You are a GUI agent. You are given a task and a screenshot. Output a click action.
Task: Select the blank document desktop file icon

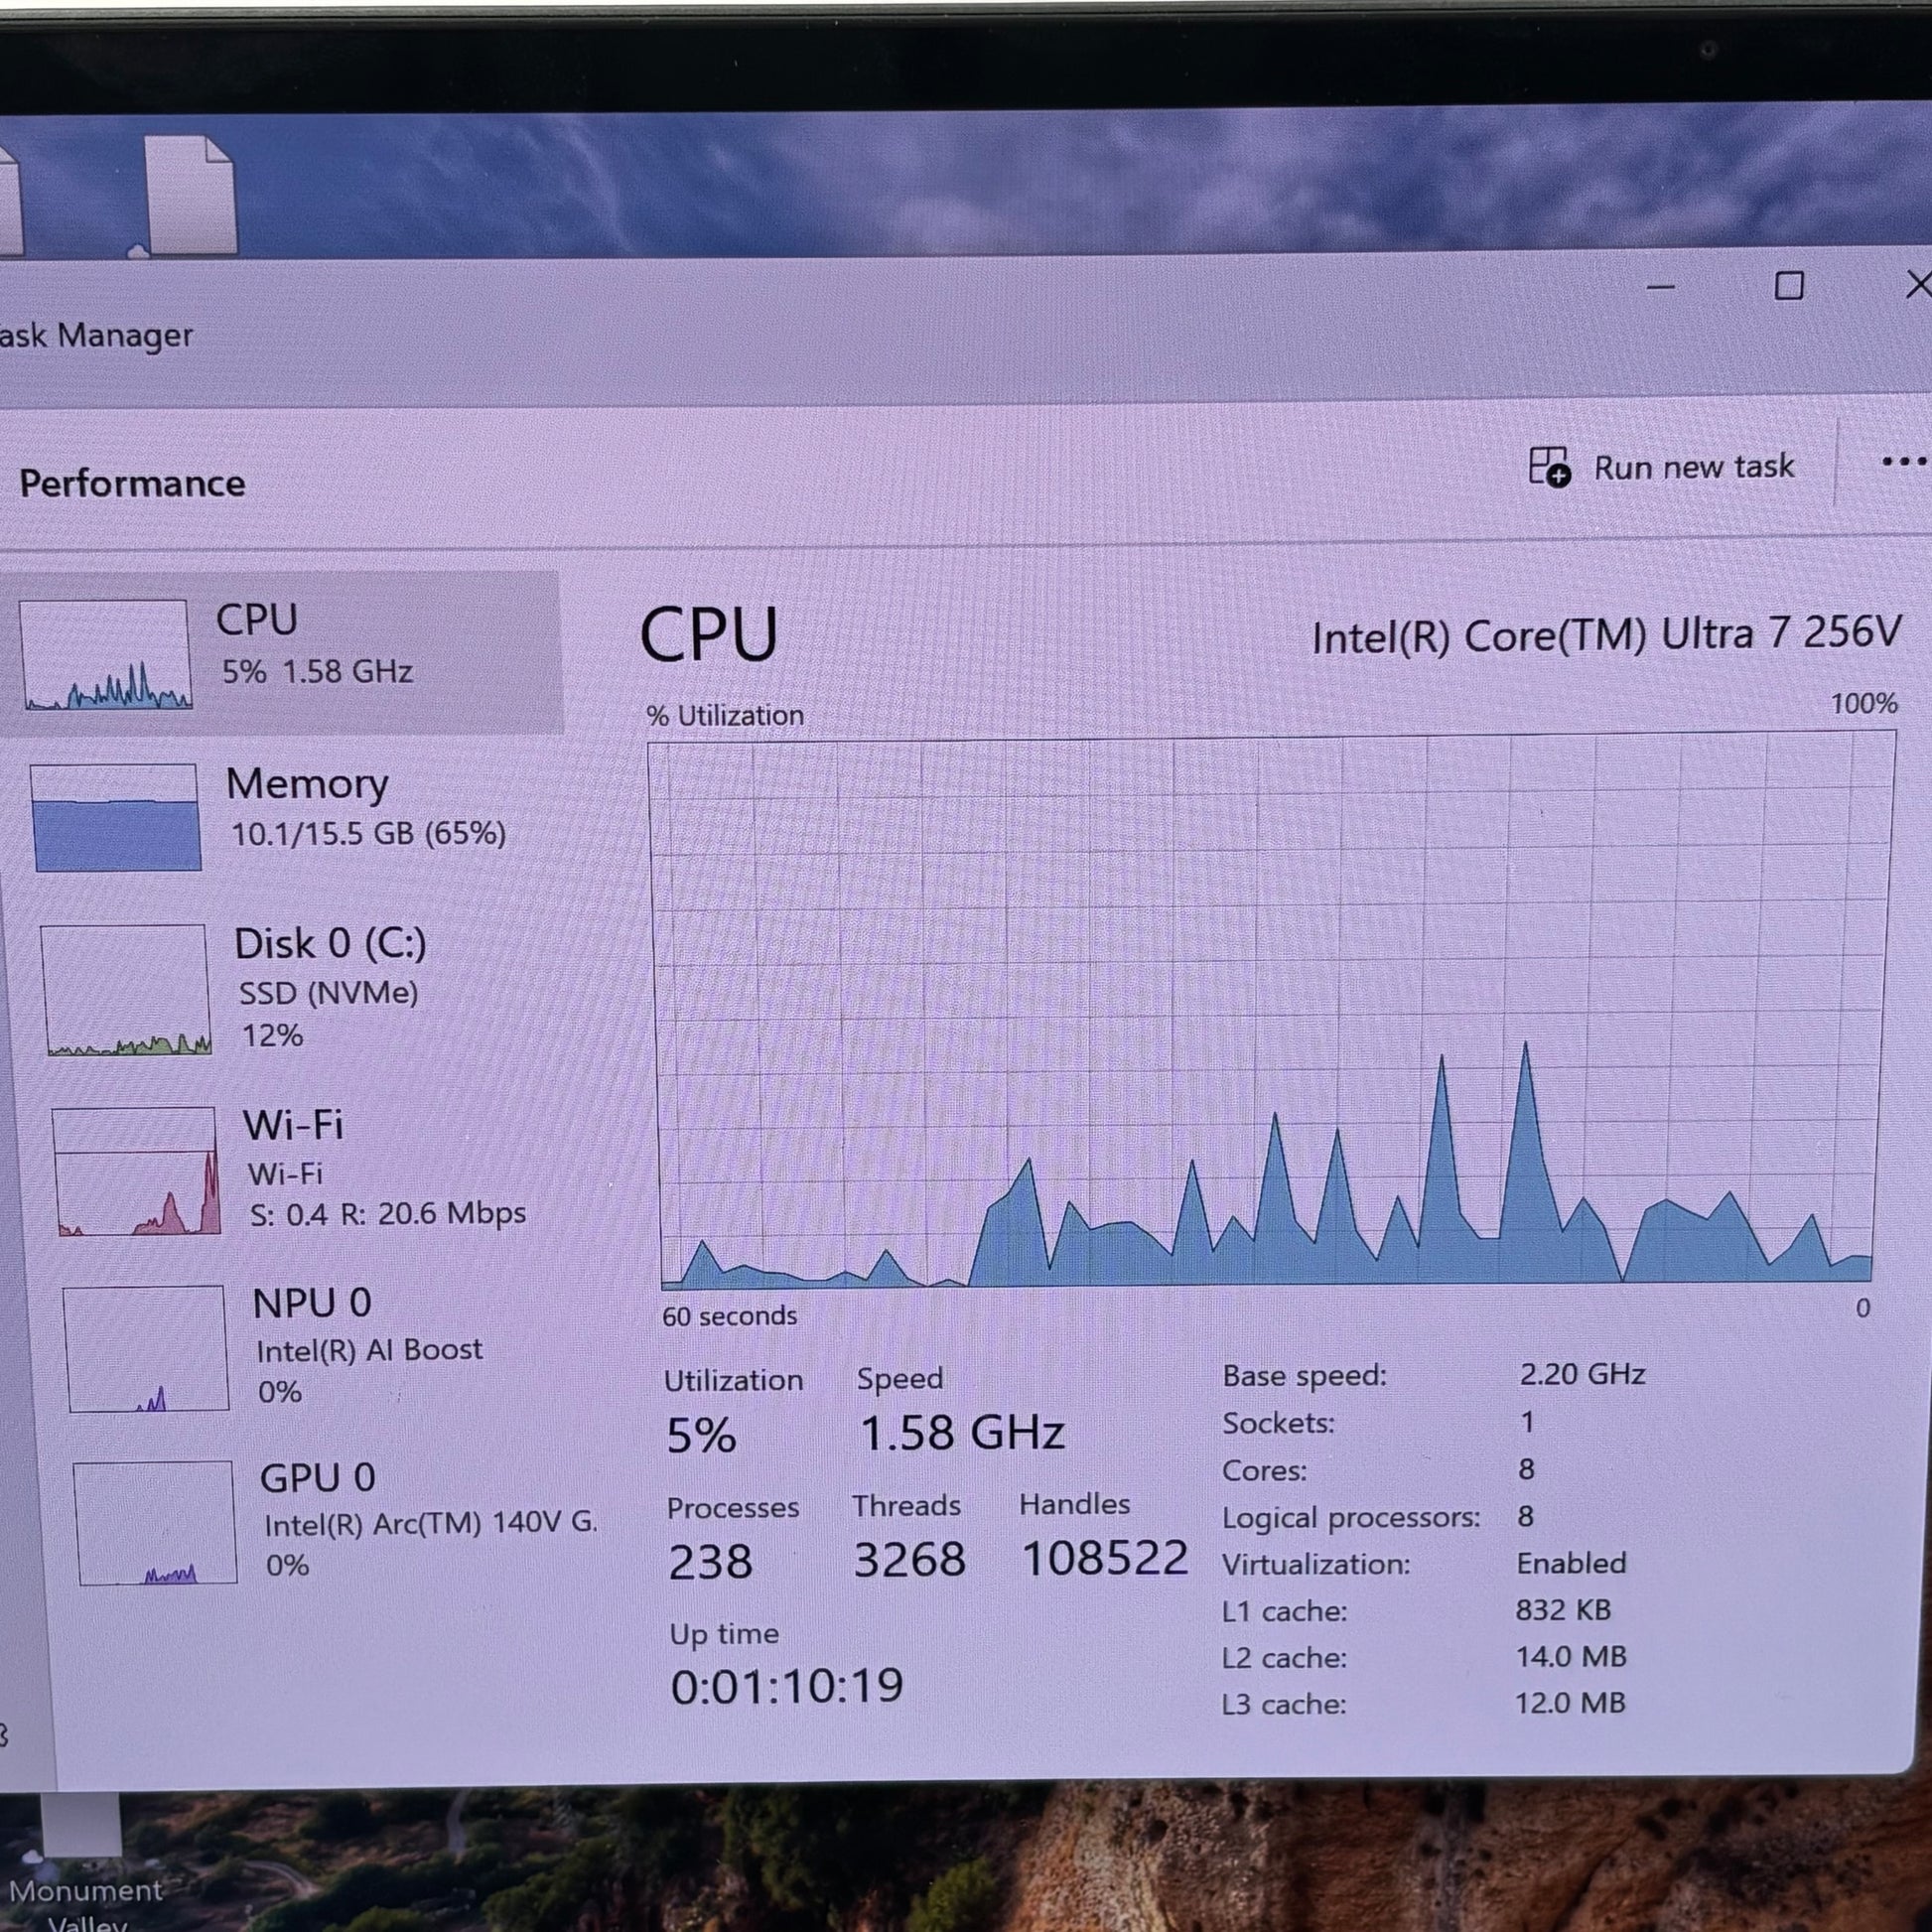pyautogui.click(x=189, y=196)
